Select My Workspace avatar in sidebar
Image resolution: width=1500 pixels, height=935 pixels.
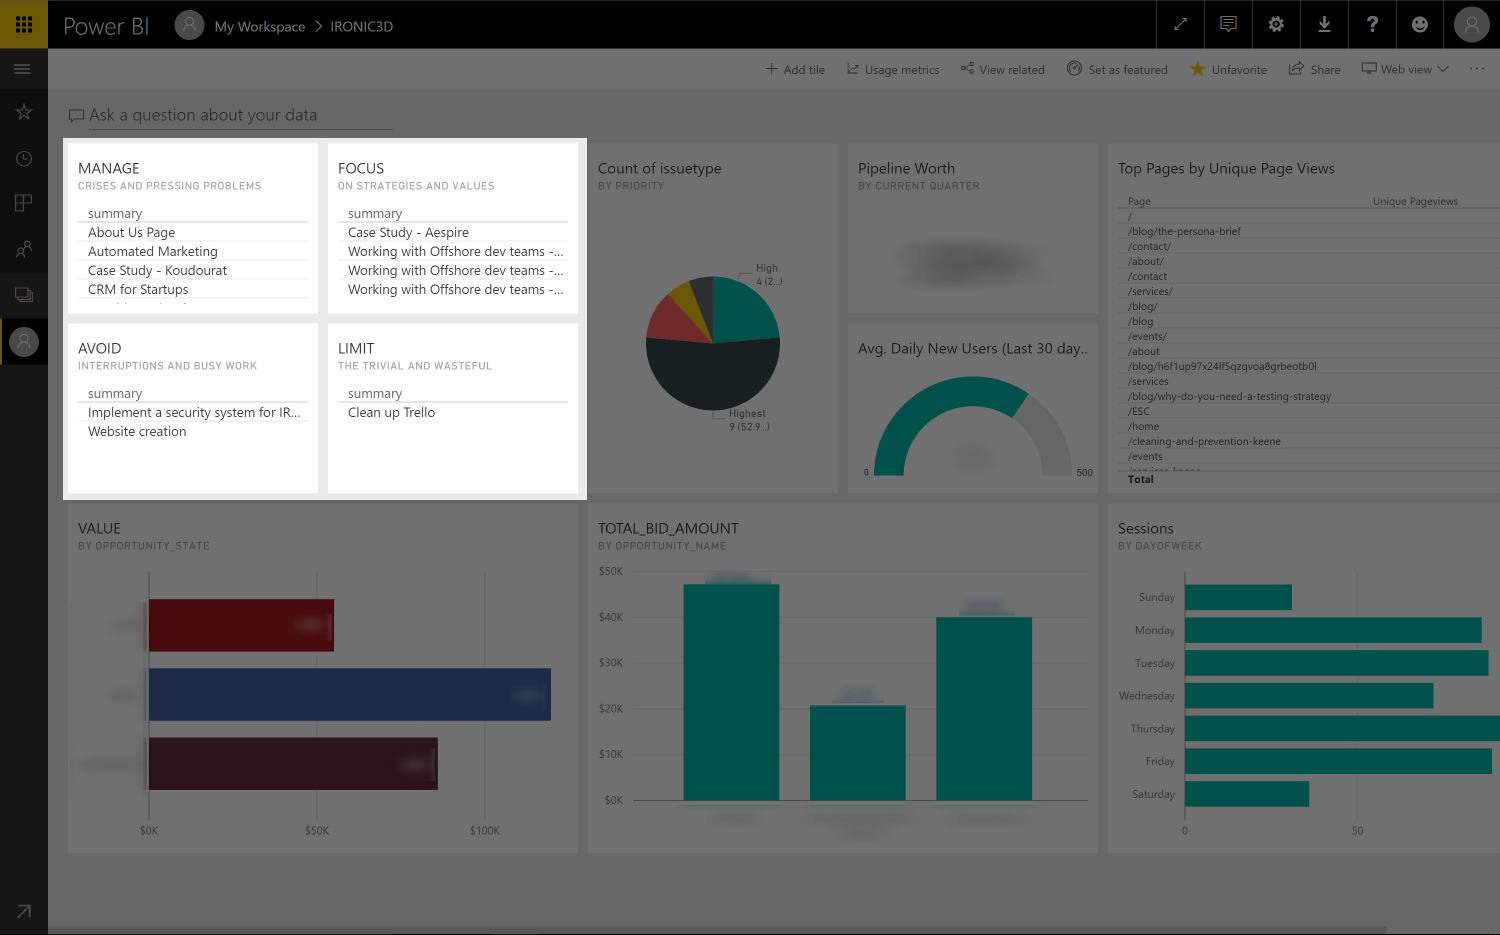[x=24, y=341]
